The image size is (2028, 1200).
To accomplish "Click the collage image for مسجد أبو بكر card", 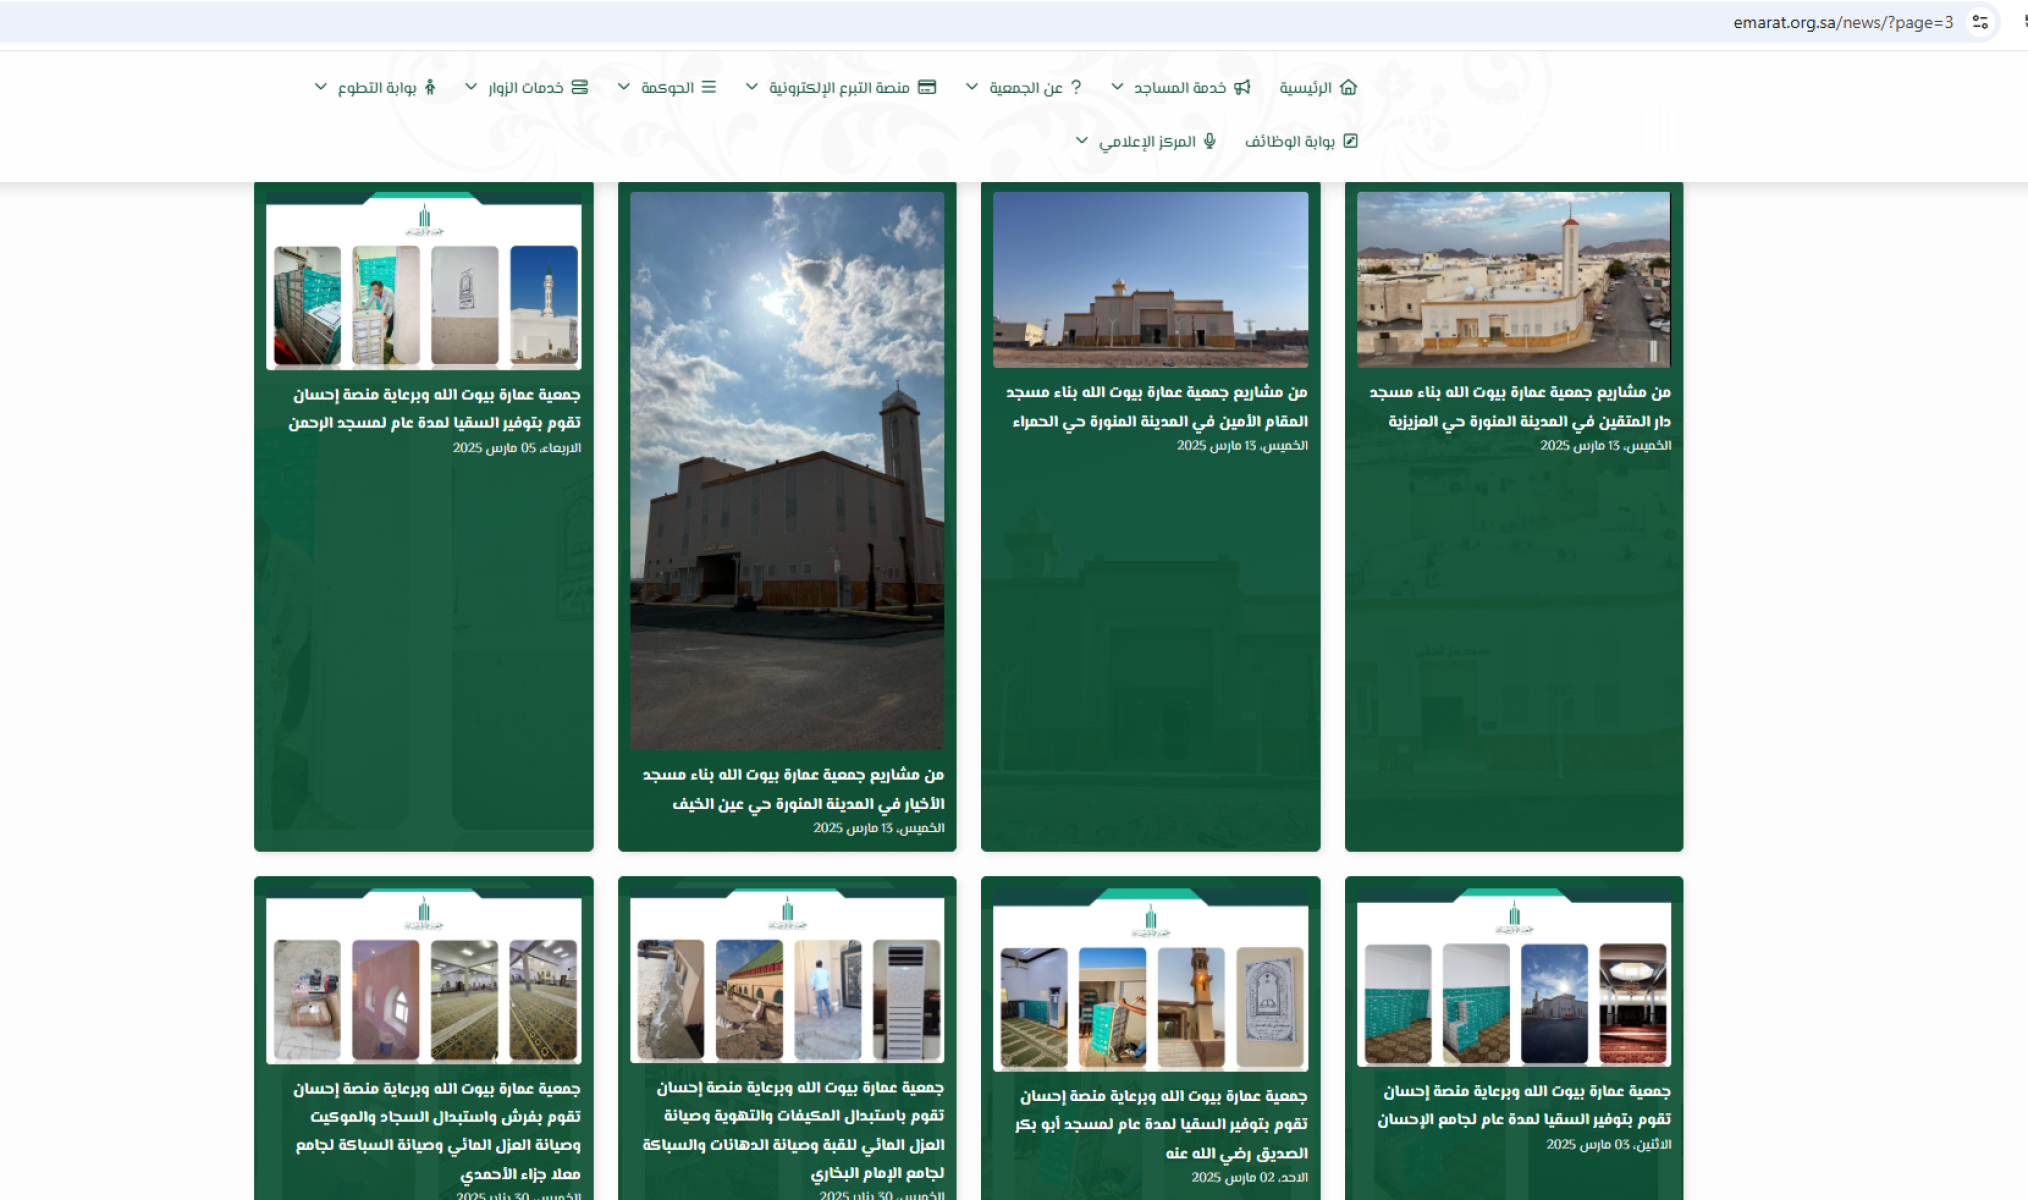I will coord(1151,980).
